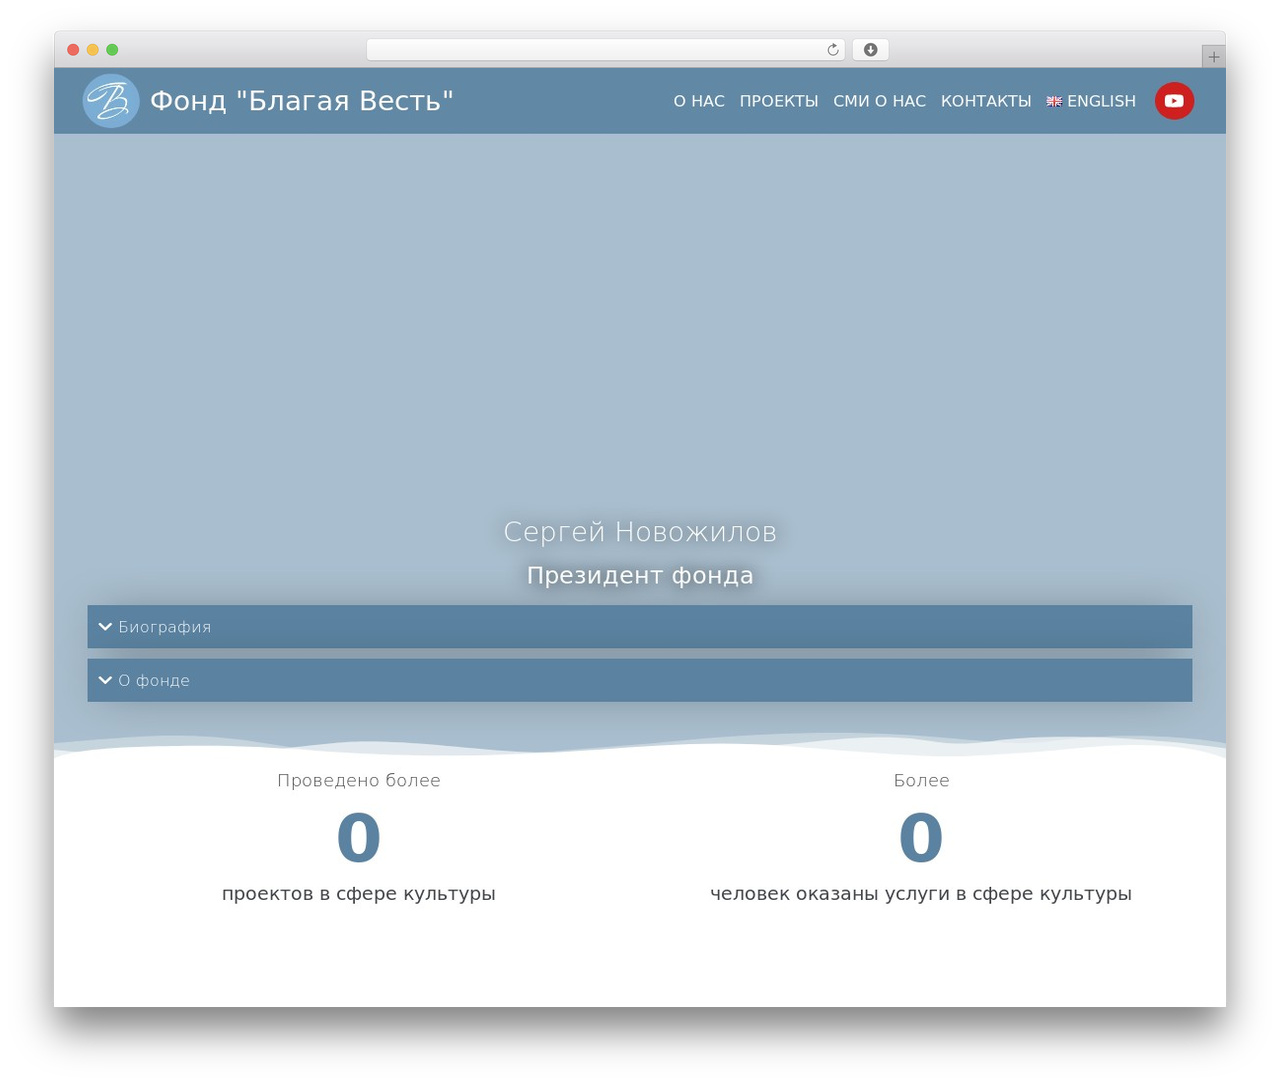The width and height of the screenshot is (1280, 1084).
Task: Click the UK flag language icon
Action: pyautogui.click(x=1054, y=101)
